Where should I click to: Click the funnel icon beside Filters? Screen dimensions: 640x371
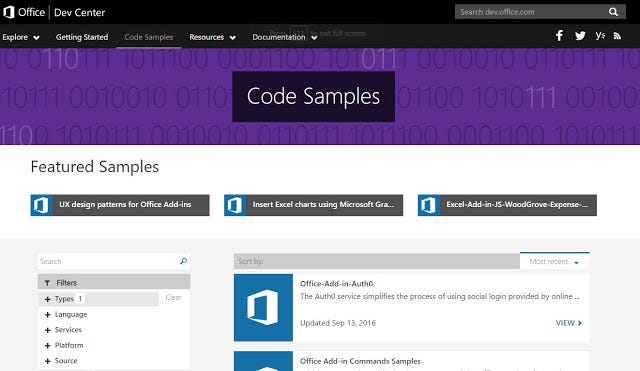coord(47,283)
